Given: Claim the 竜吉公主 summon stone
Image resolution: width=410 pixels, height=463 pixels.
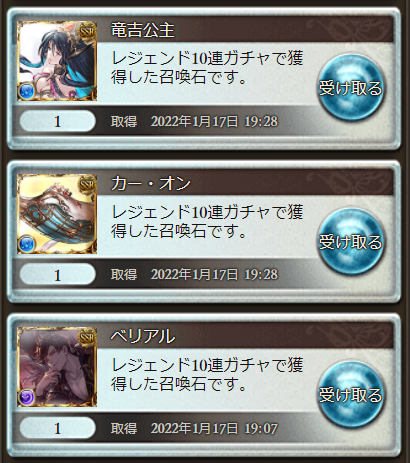Looking at the screenshot, I should pos(351,88).
